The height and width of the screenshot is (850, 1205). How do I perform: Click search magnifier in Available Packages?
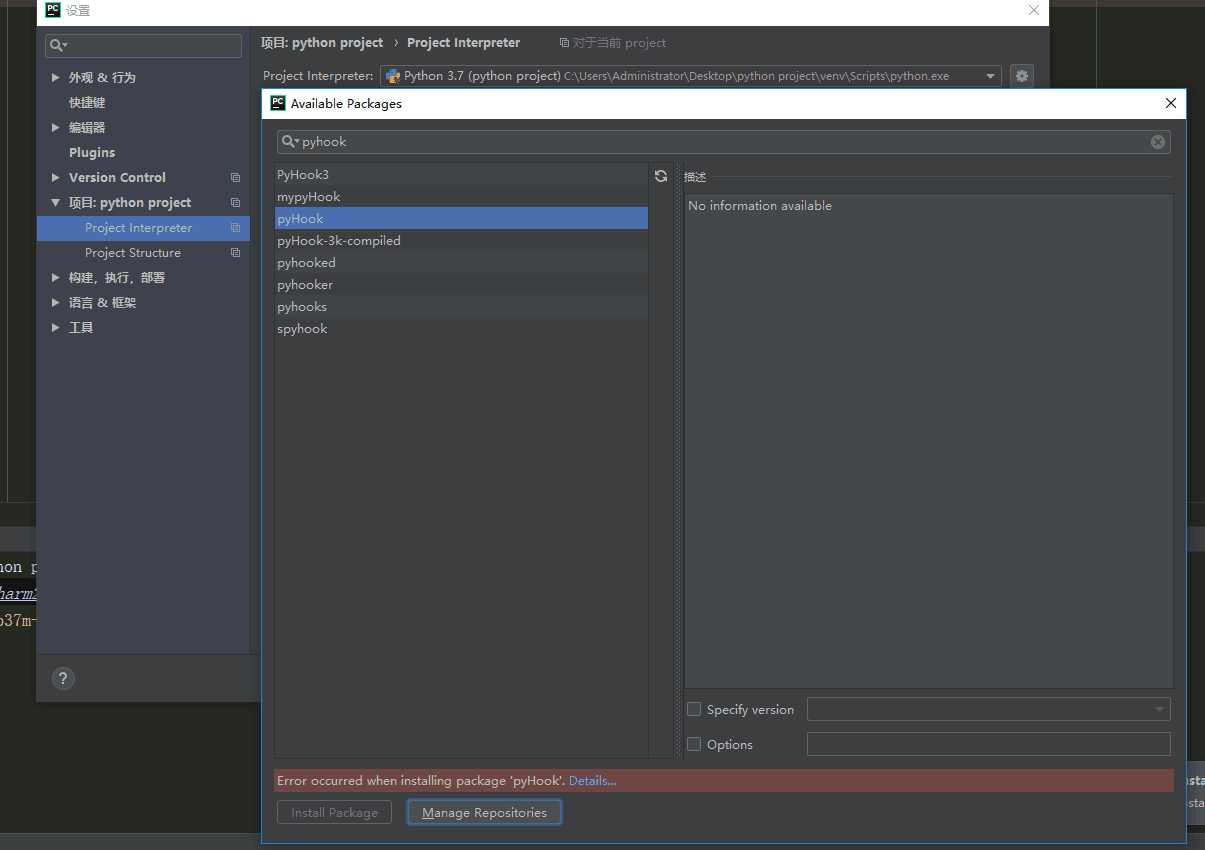click(290, 142)
